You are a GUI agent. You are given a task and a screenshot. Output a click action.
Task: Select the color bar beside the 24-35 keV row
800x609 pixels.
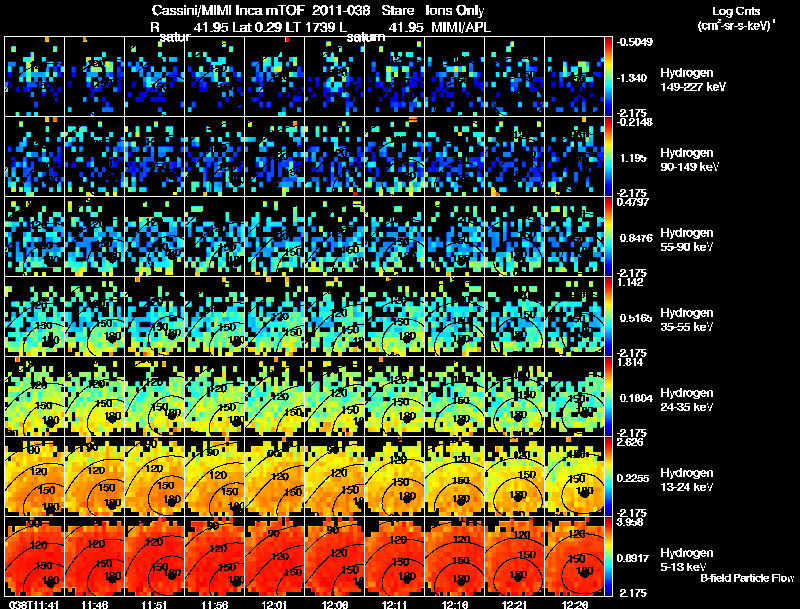coord(608,397)
